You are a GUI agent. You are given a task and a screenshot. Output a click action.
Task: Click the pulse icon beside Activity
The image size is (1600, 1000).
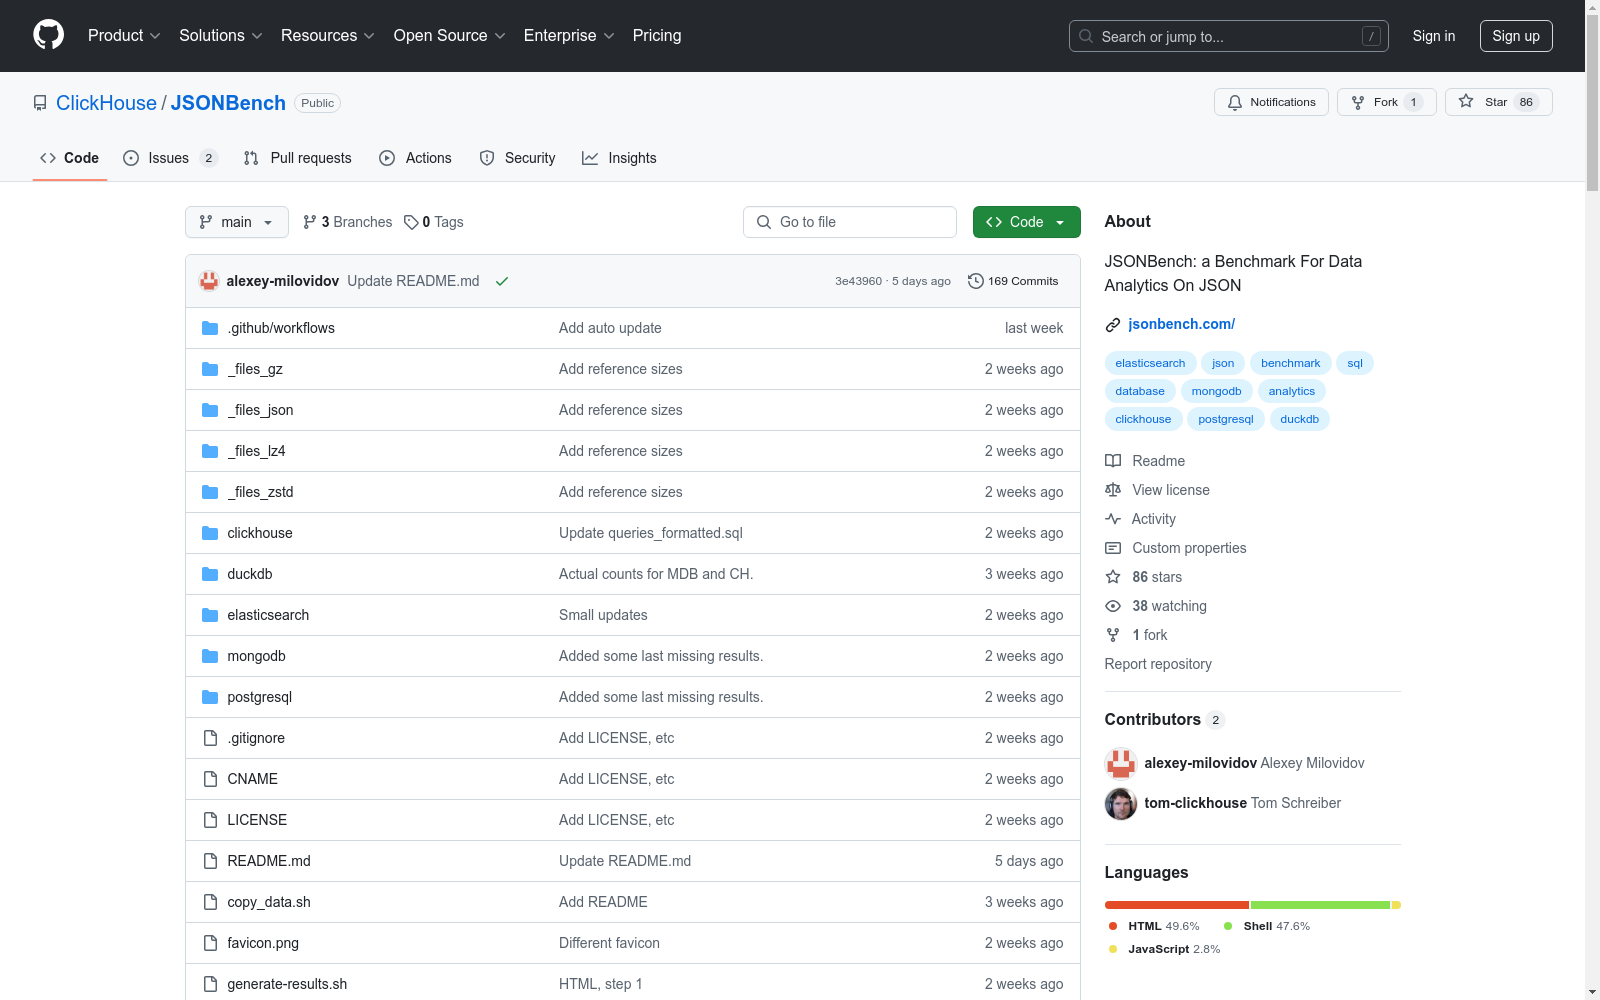pos(1113,519)
